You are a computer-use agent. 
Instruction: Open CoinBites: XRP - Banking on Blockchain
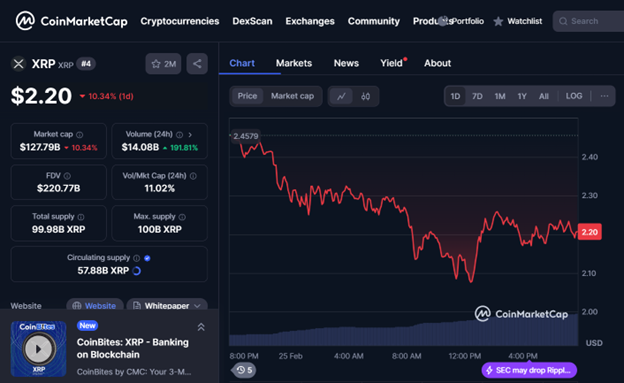pyautogui.click(x=133, y=348)
